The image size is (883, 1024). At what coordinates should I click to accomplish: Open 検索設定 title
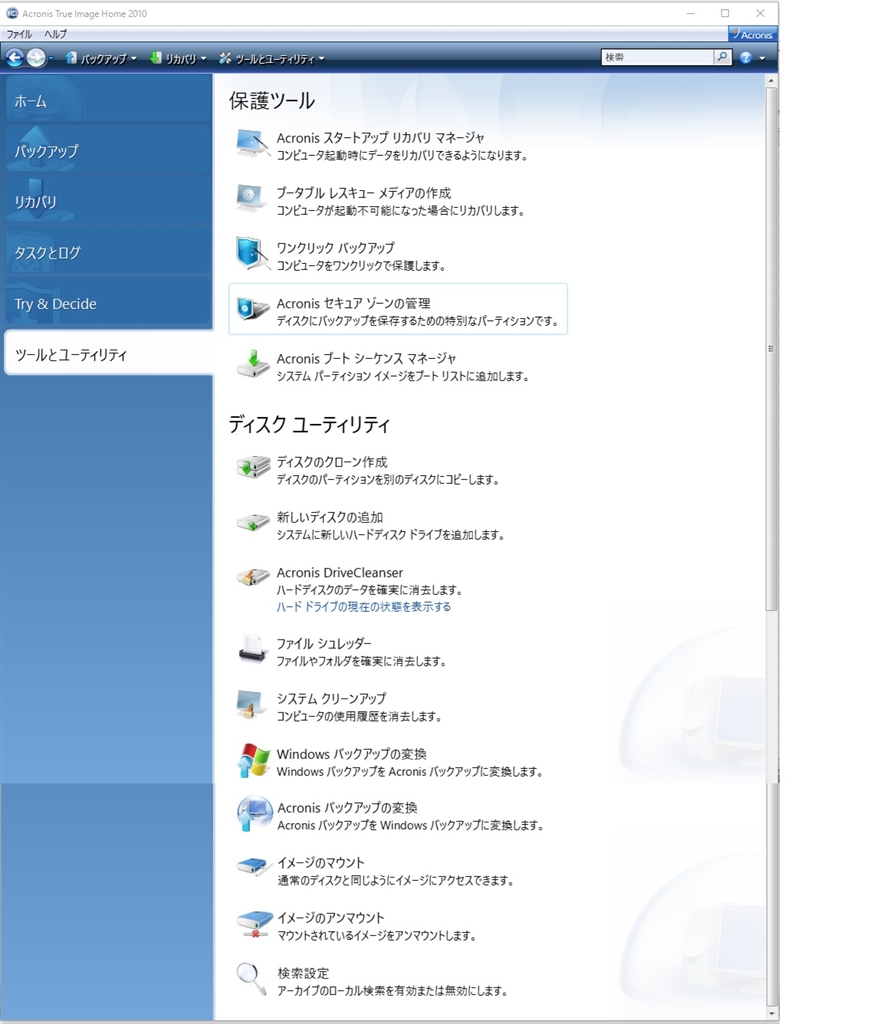pyautogui.click(x=303, y=973)
